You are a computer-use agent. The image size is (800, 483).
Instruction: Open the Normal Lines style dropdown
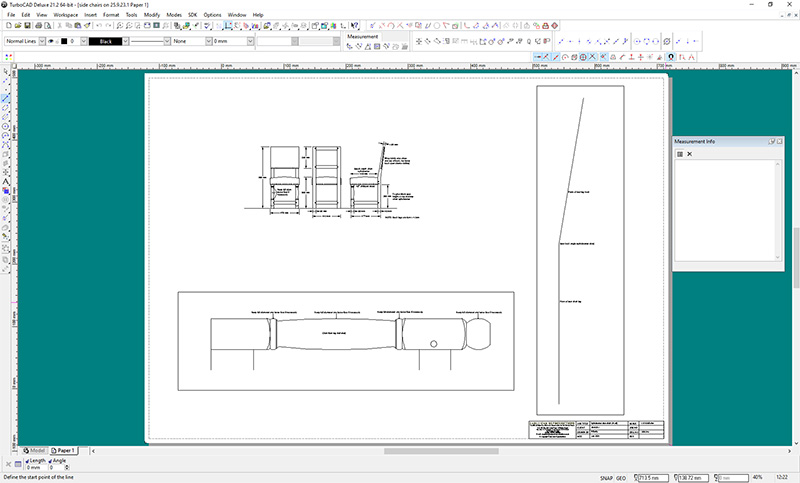pos(42,42)
